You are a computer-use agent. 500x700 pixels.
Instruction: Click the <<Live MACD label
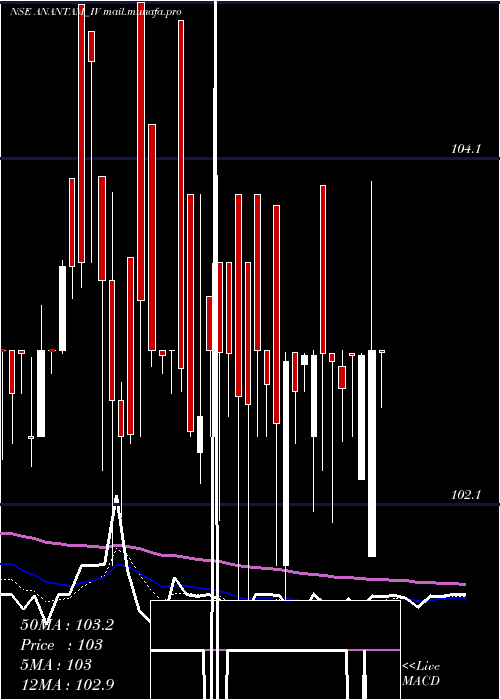[421, 673]
